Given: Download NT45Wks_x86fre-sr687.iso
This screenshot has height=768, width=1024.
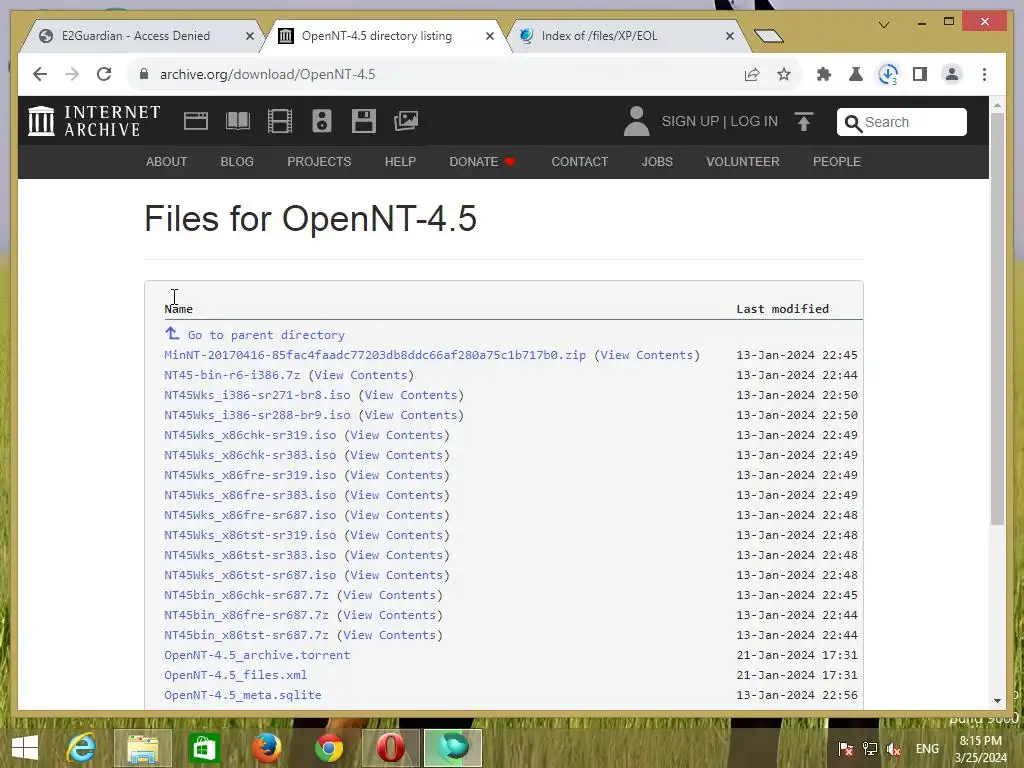Looking at the screenshot, I should [250, 515].
